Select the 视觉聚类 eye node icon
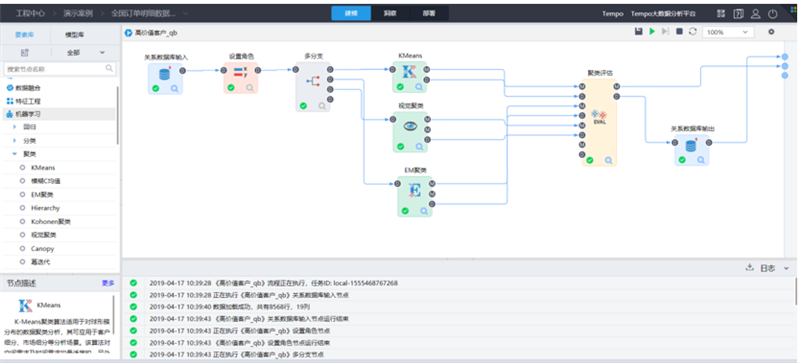 (410, 126)
